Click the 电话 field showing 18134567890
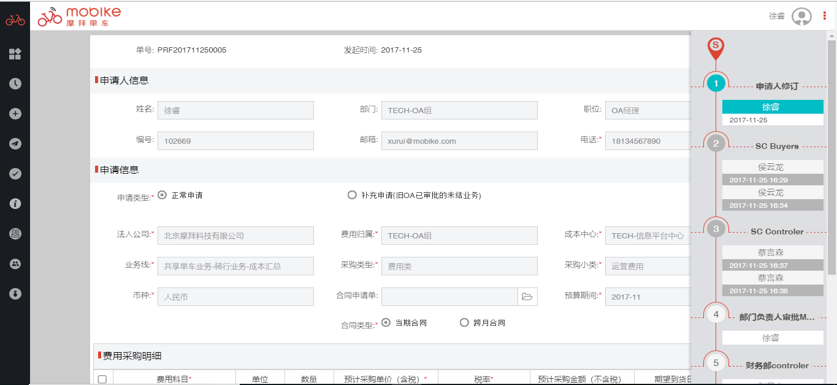Image resolution: width=837 pixels, height=385 pixels. [648, 141]
